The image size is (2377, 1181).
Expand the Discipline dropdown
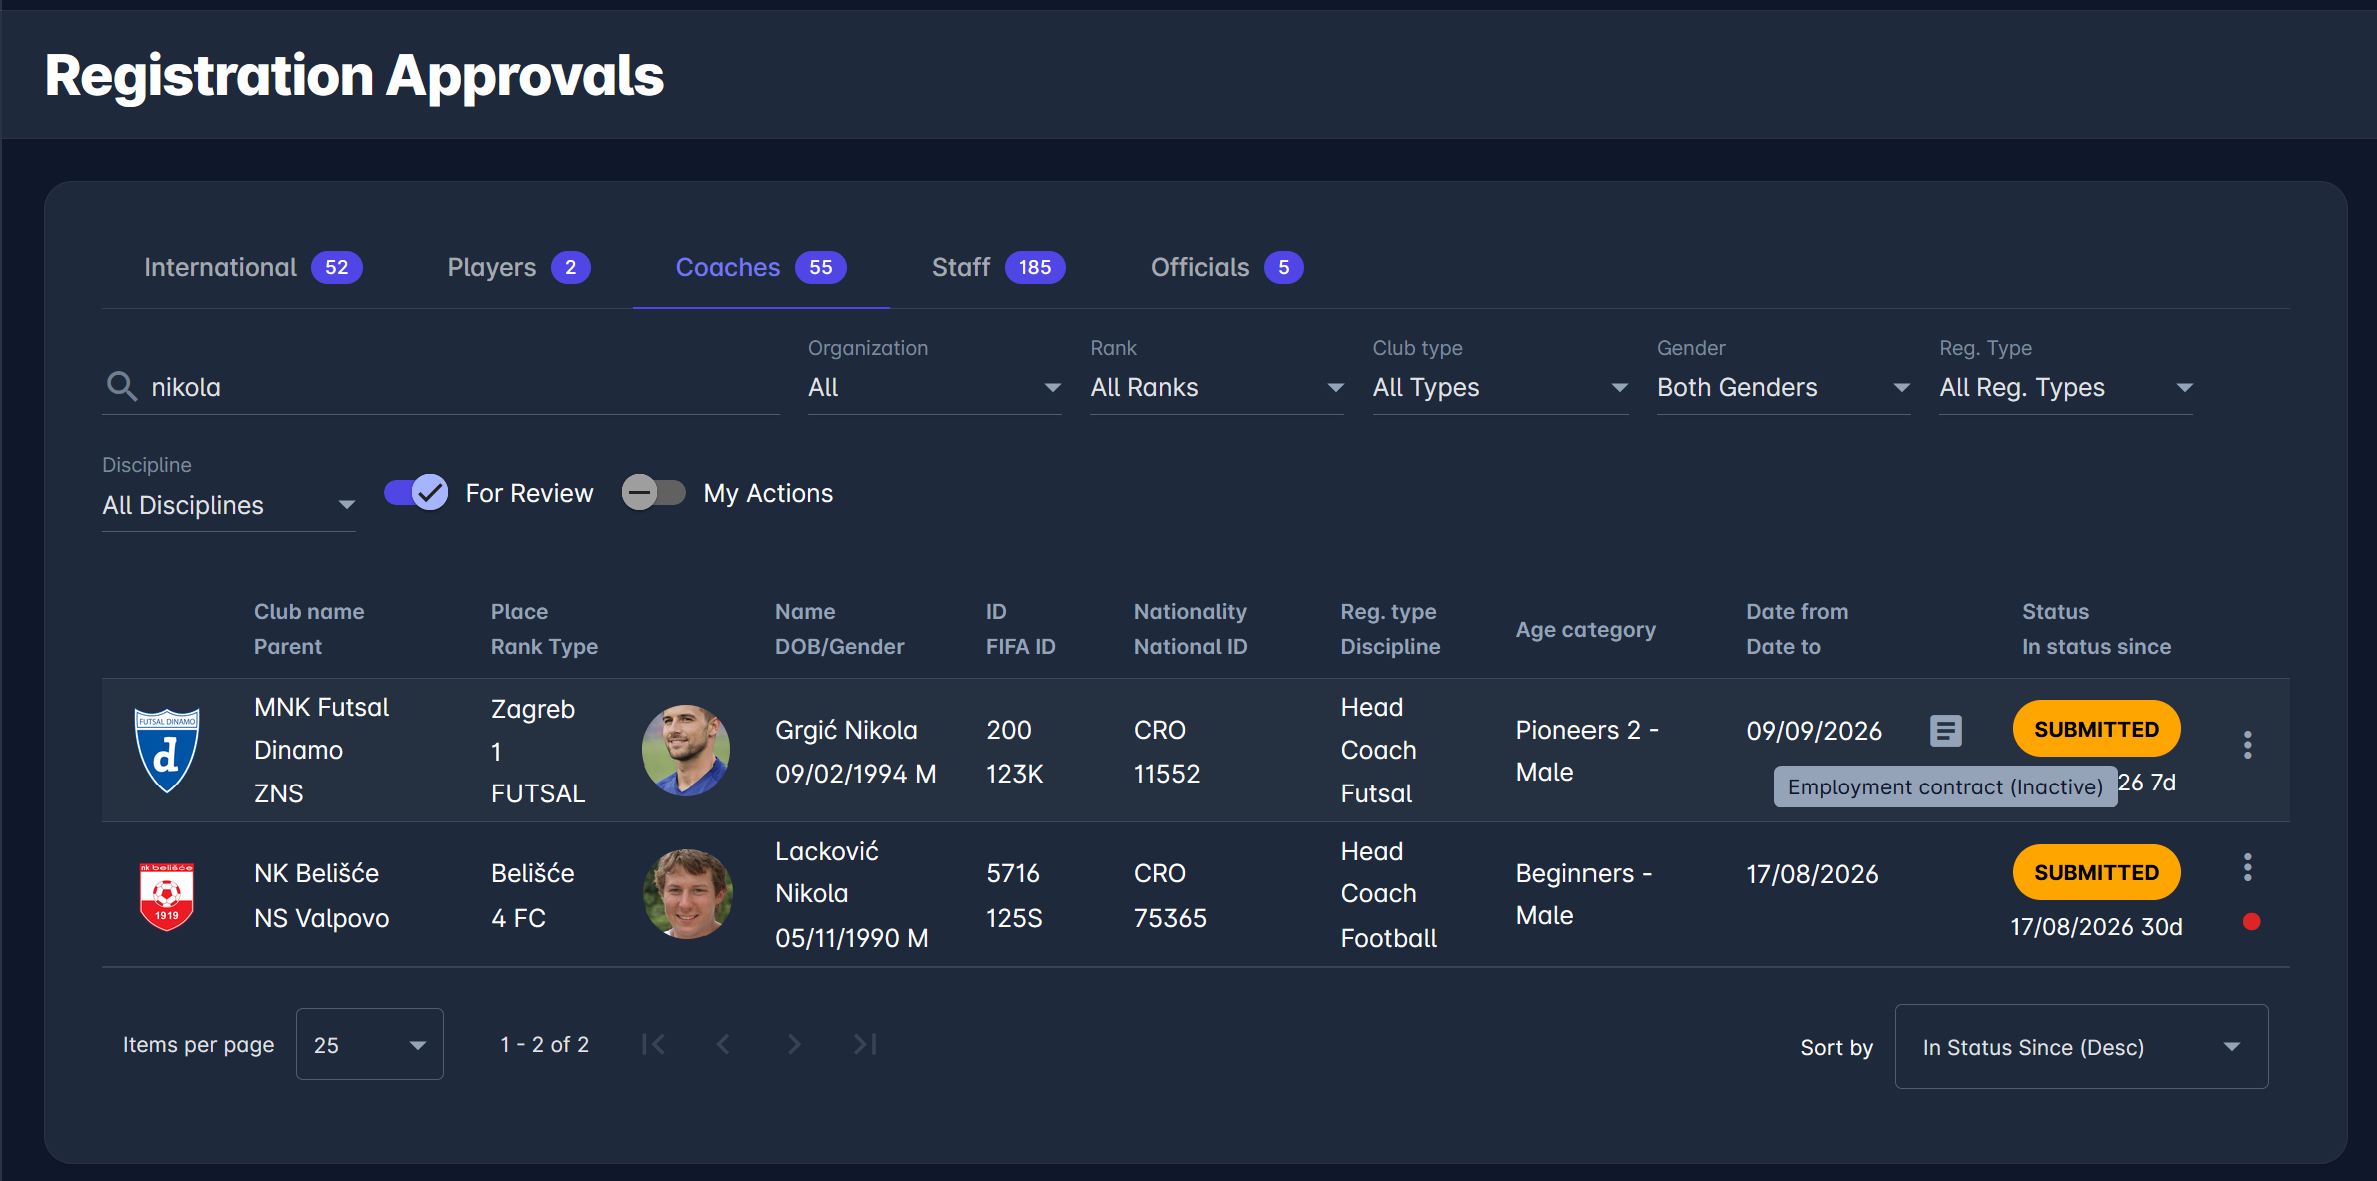coord(229,506)
